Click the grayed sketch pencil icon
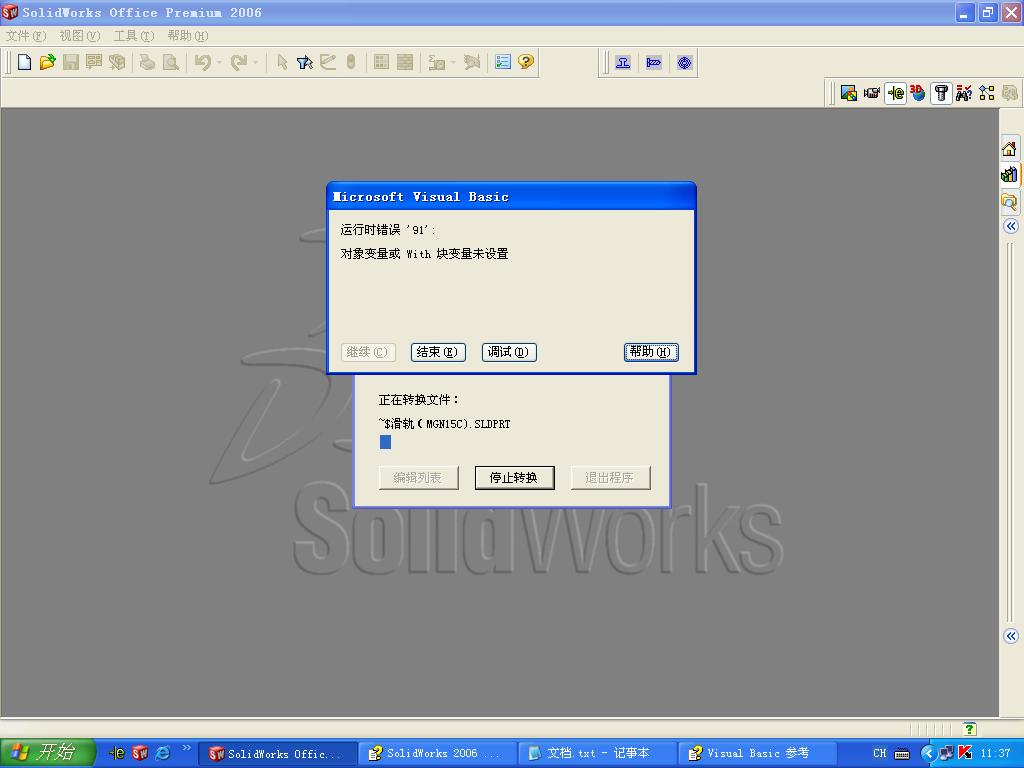This screenshot has width=1024, height=768. pos(328,63)
